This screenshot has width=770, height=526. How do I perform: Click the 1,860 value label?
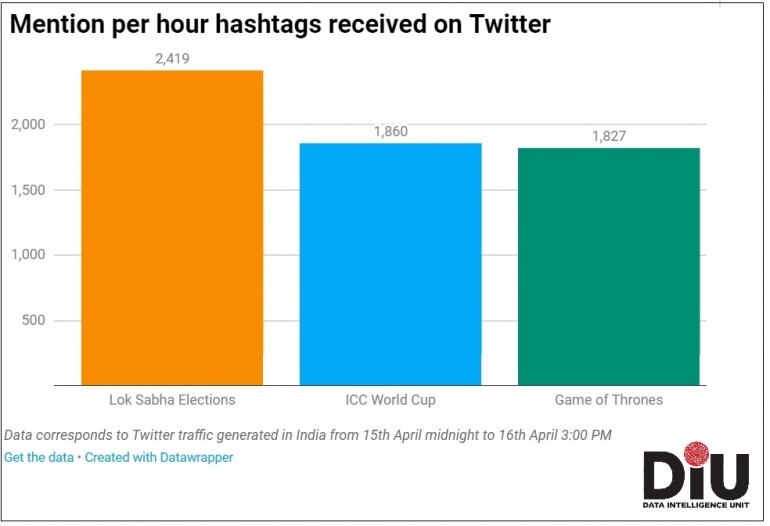[391, 132]
